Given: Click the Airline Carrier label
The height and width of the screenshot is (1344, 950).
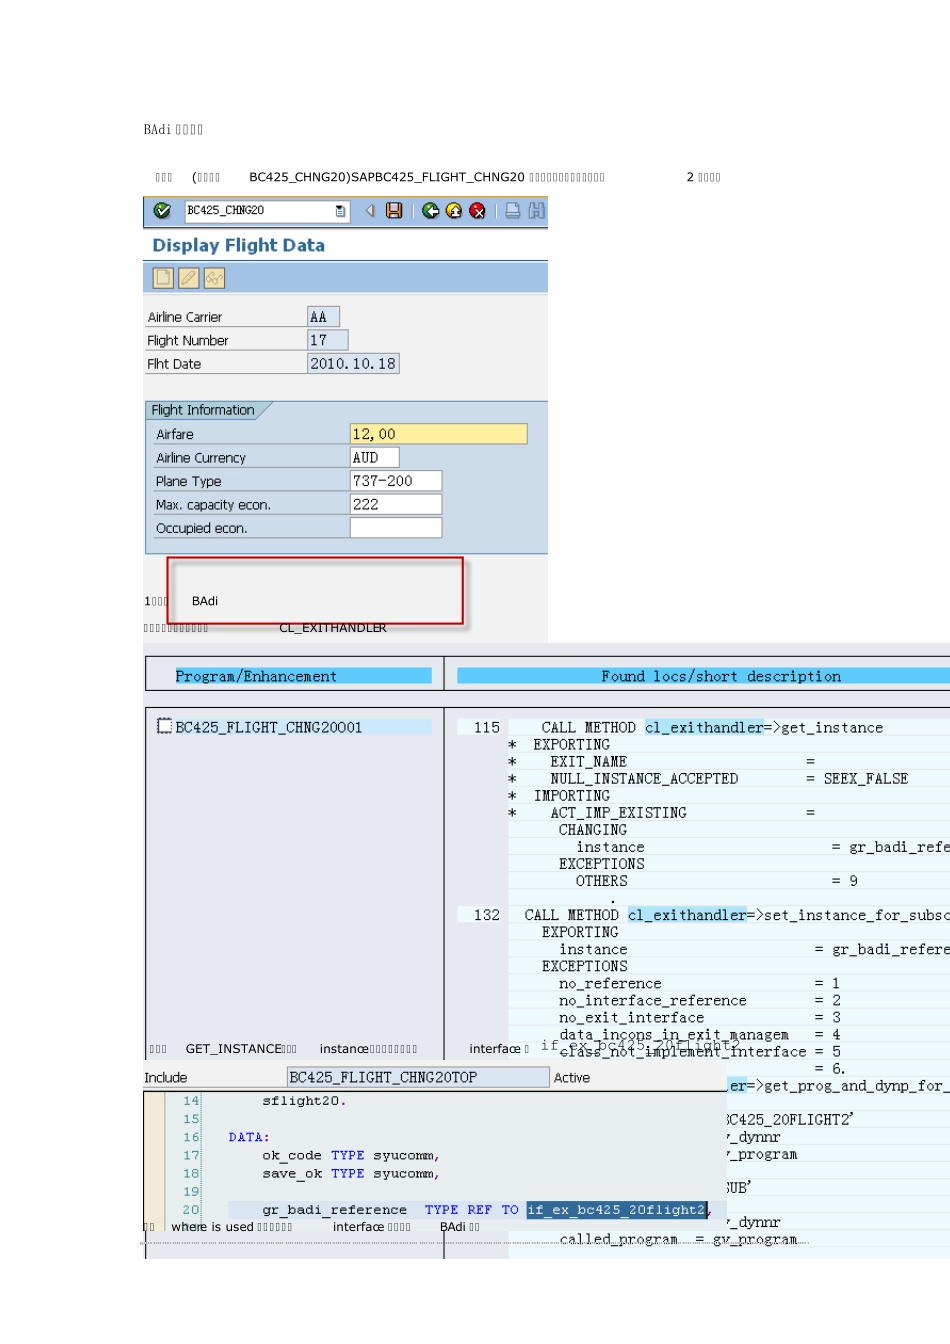Looking at the screenshot, I should 185,317.
